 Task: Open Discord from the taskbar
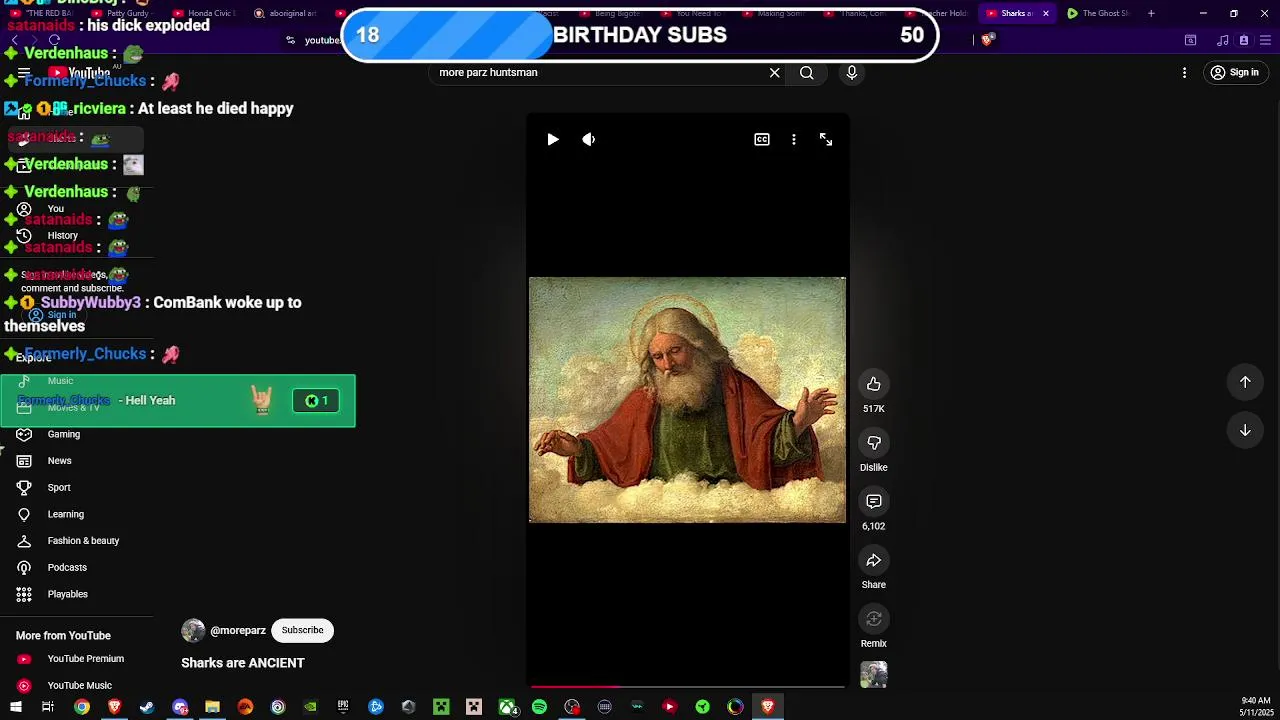tap(180, 707)
